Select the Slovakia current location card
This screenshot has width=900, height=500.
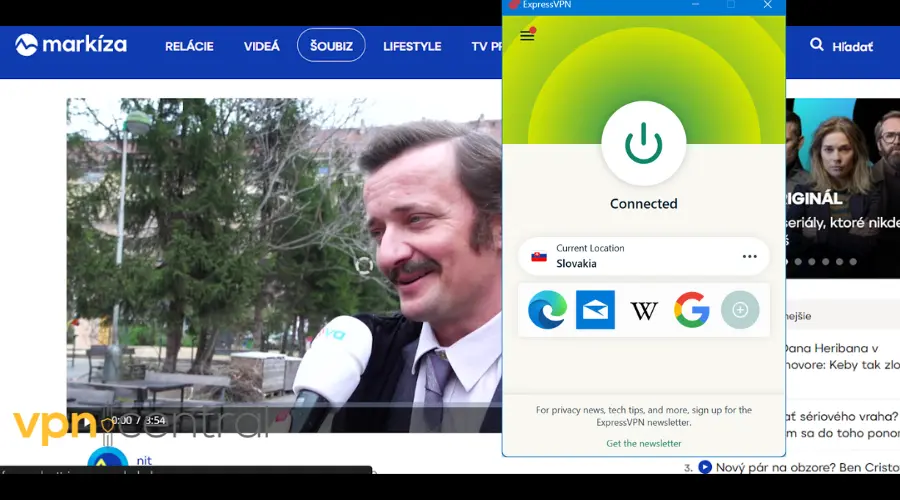click(x=643, y=256)
